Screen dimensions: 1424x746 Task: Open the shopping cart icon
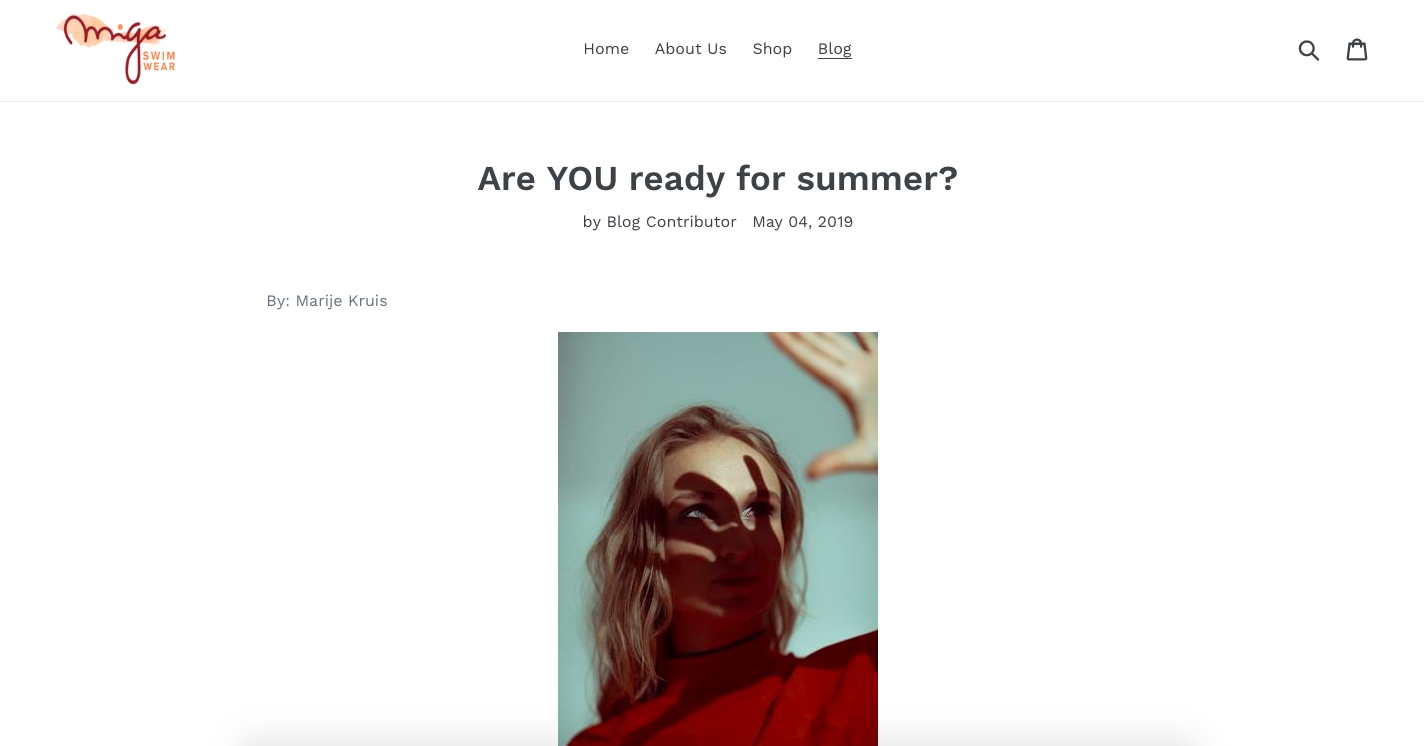click(1357, 49)
